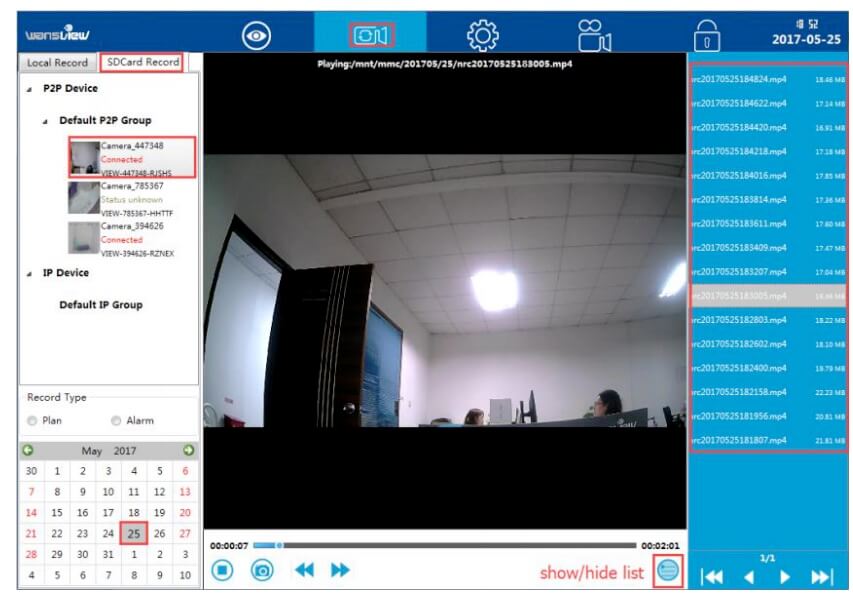Play file nrc20170525182158.mp4
This screenshot has height=601, width=853.
pos(768,392)
